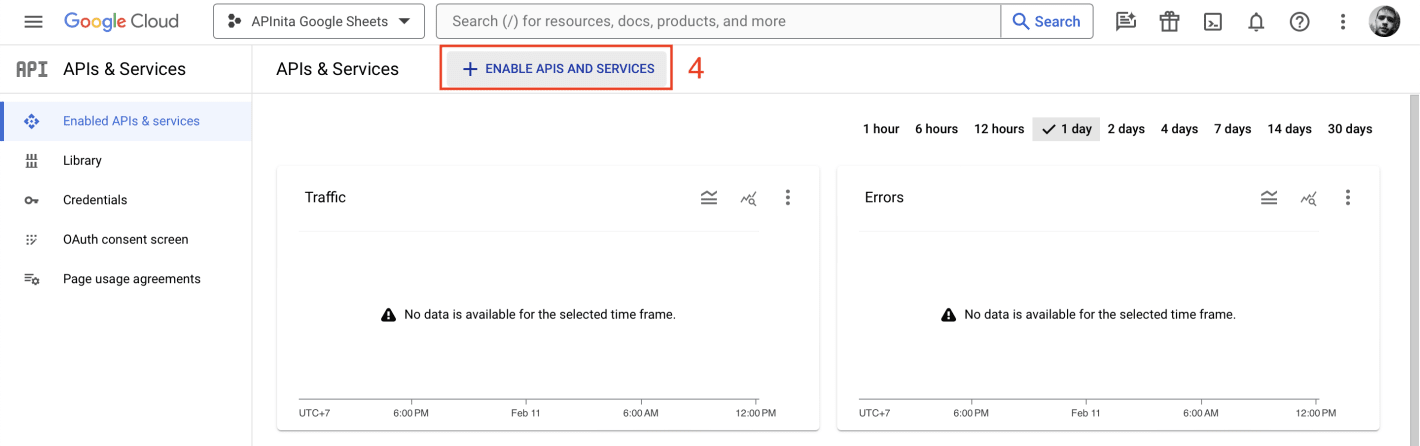
Task: Select the 1 hour time range
Action: [880, 129]
